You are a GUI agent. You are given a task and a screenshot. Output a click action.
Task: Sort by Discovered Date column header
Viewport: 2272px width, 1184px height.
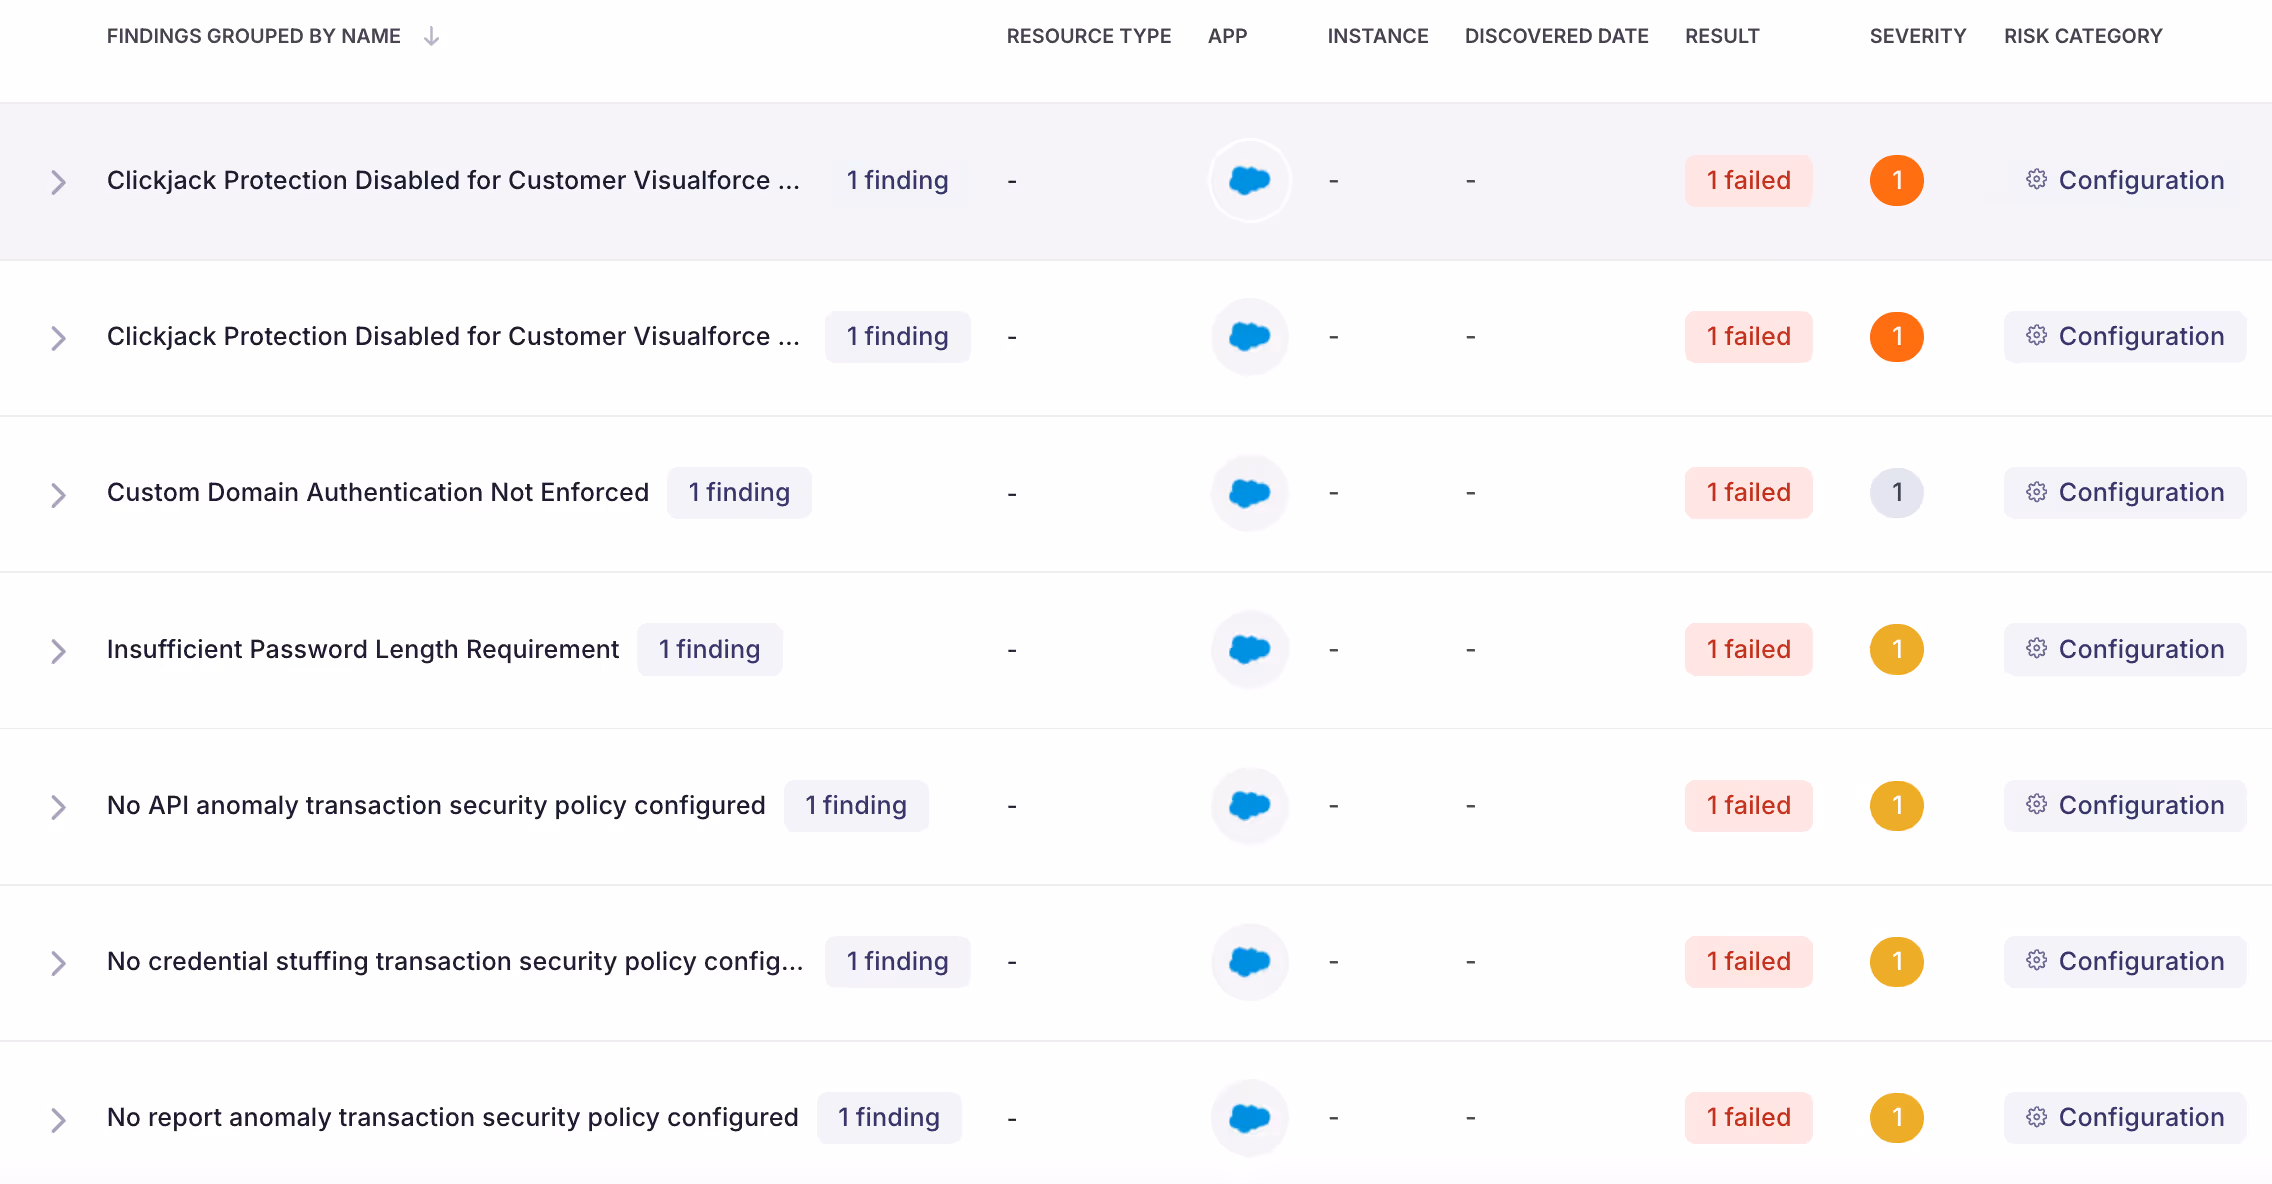[x=1556, y=36]
